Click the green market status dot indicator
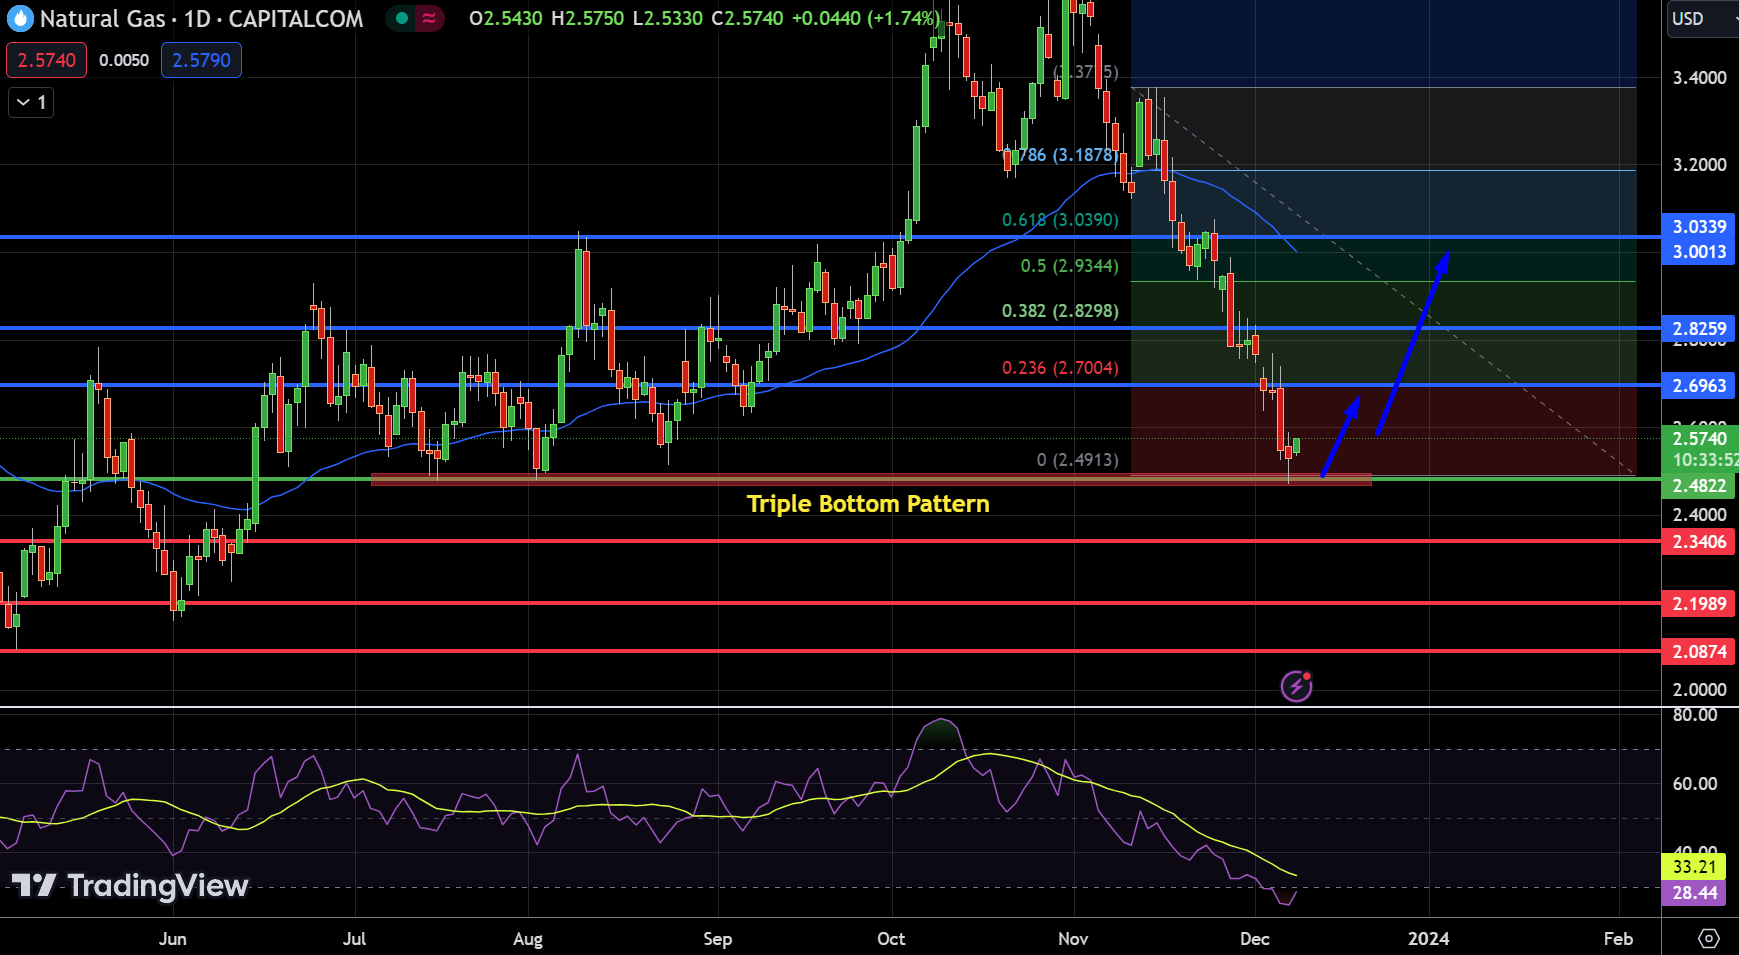Viewport: 1739px width, 955px height. coord(400,18)
